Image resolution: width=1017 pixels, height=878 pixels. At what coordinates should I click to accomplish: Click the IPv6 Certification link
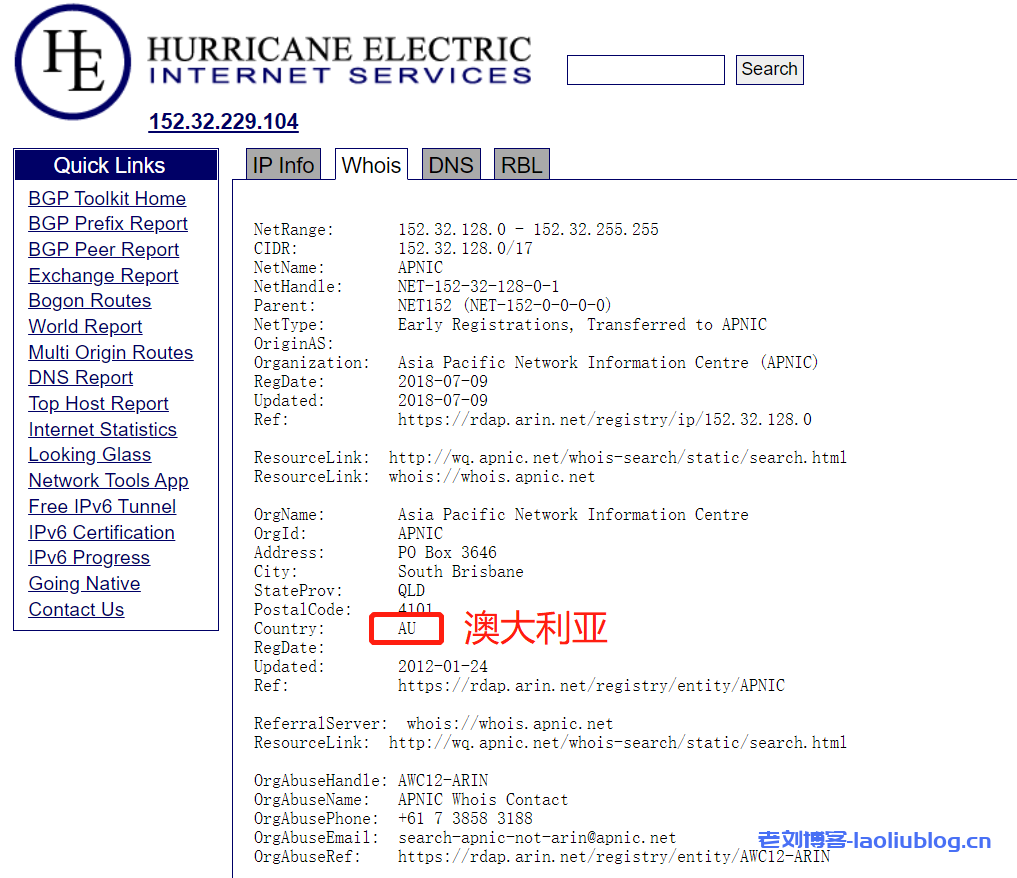[101, 533]
